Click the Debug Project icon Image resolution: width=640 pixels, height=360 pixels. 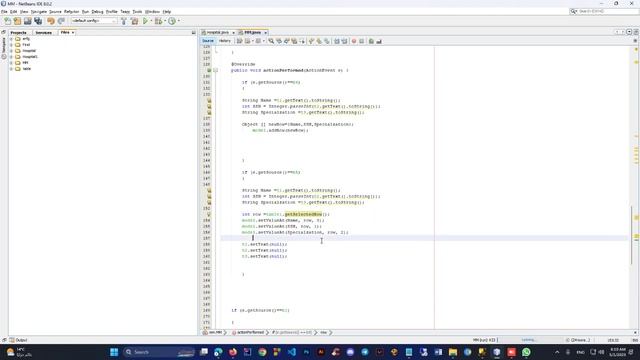[158, 21]
